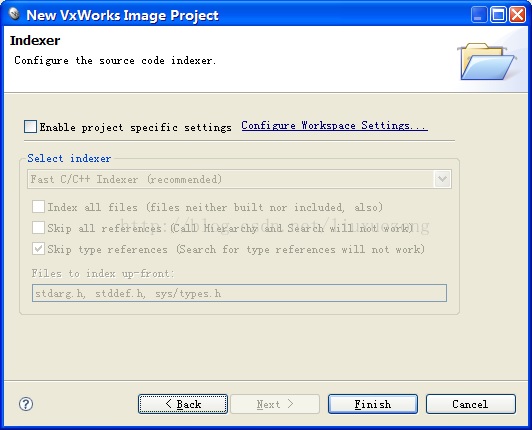
Task: Click the folder wizard banner image
Action: click(488, 61)
